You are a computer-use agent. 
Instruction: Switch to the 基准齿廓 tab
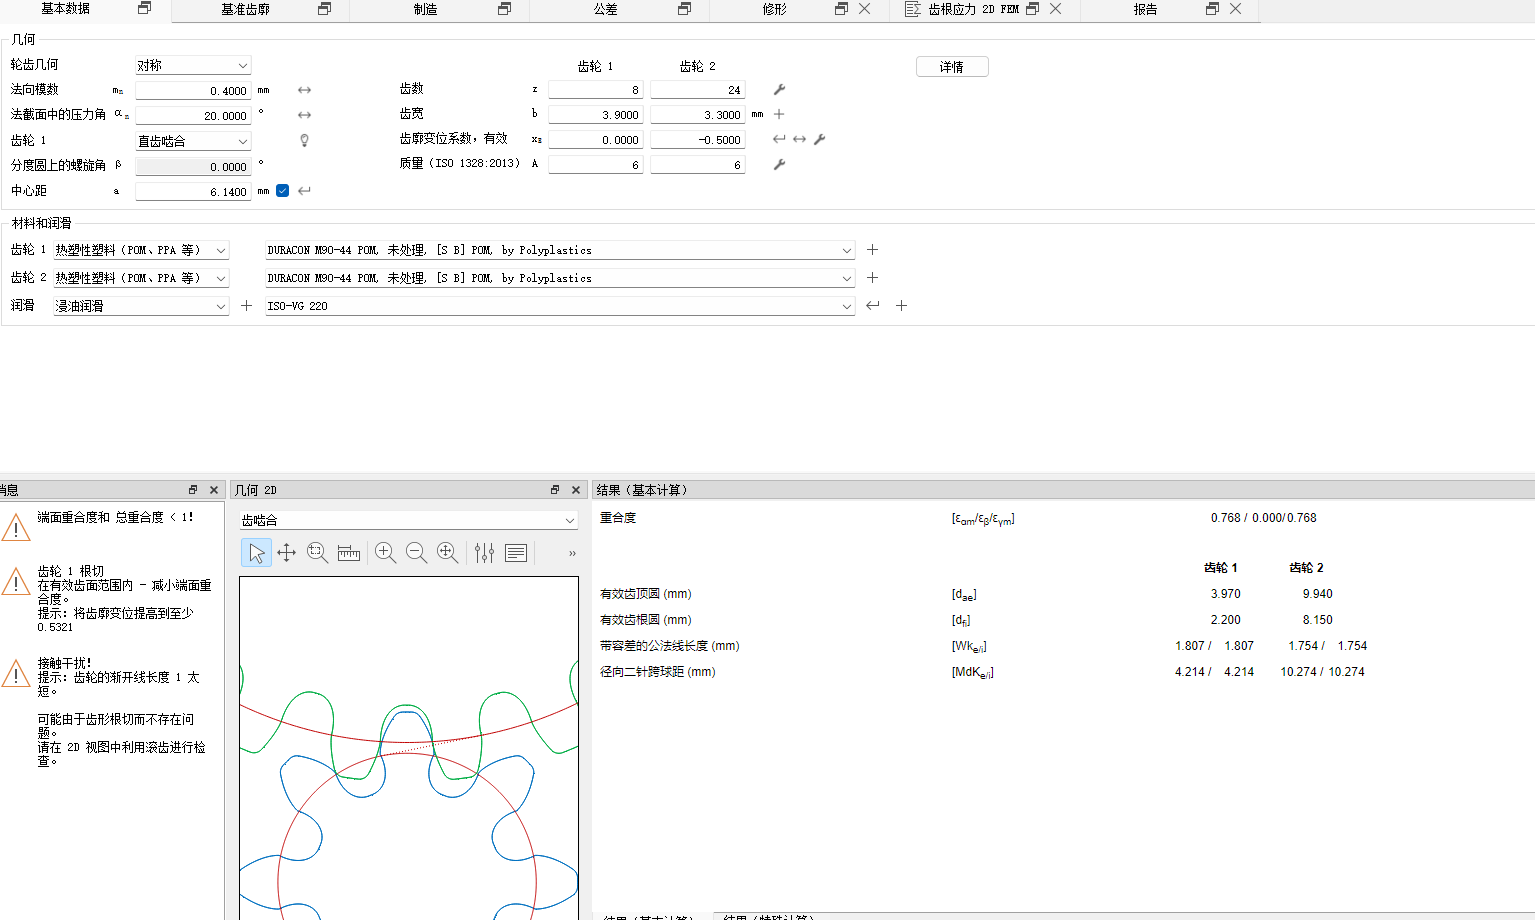246,9
